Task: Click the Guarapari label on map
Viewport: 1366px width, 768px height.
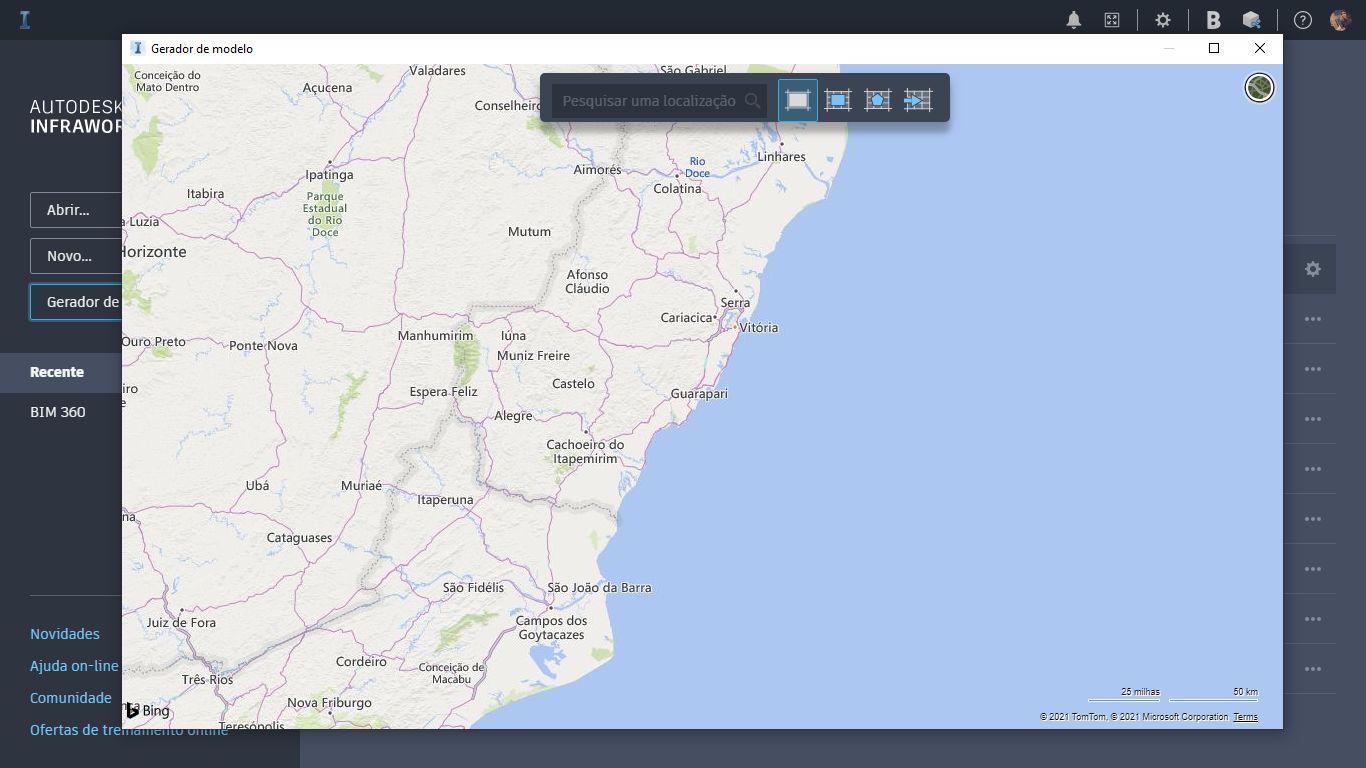Action: pos(699,394)
